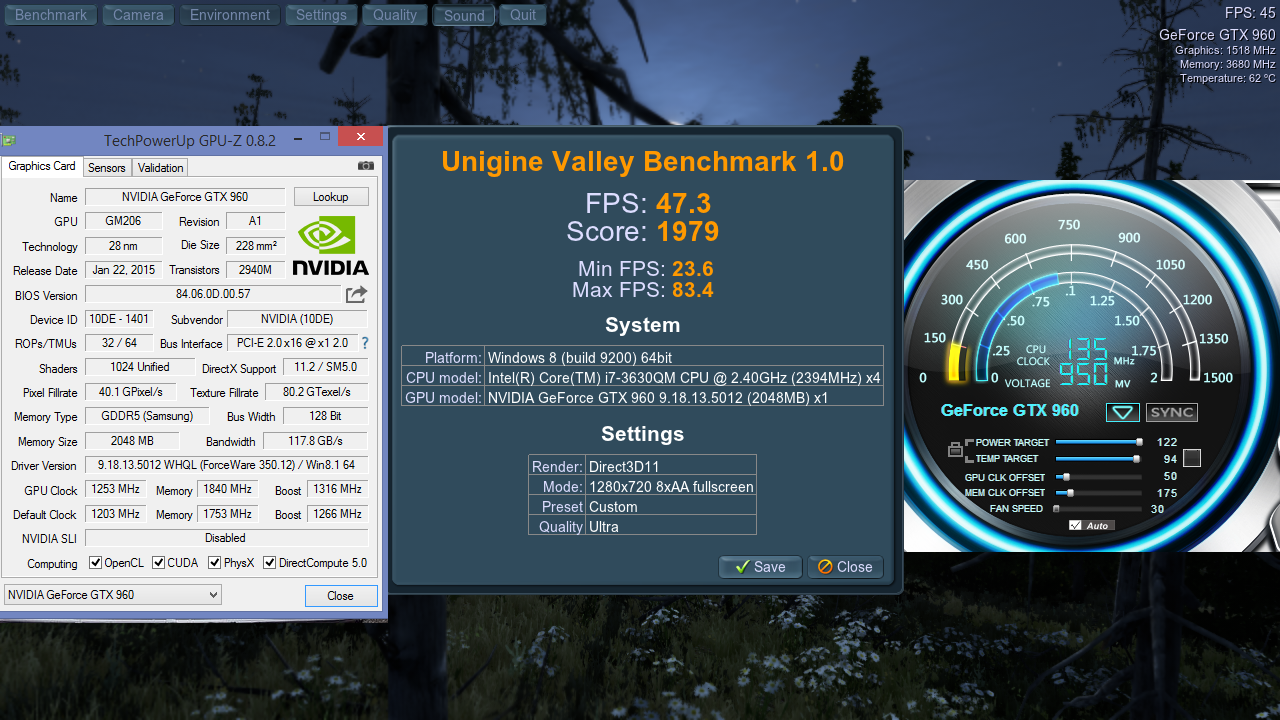Click the Score 1979 value
1280x720 pixels.
click(x=688, y=231)
